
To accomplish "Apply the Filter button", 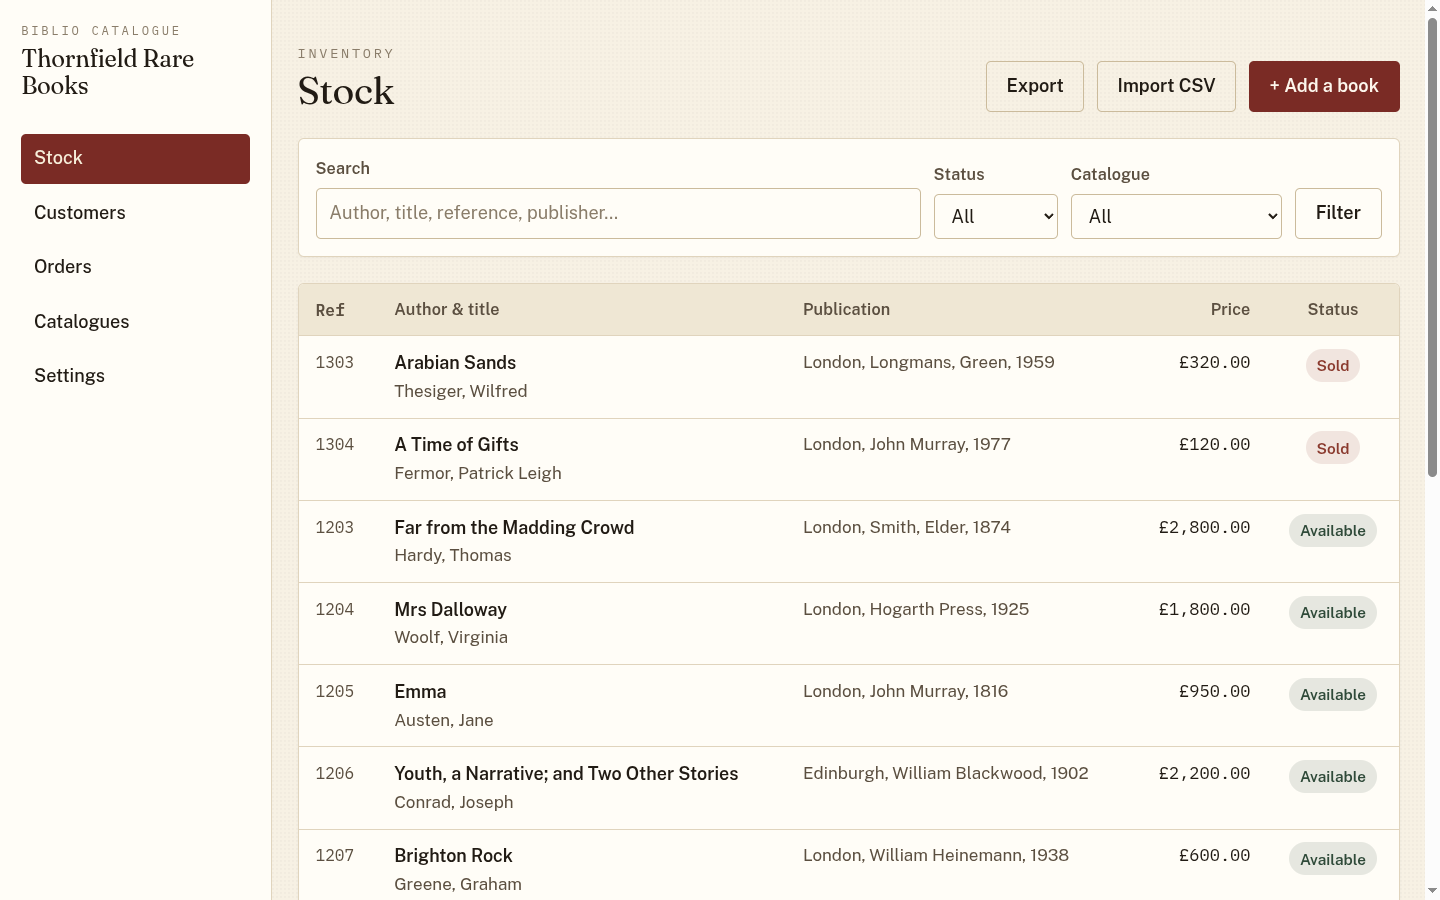I will pyautogui.click(x=1338, y=213).
